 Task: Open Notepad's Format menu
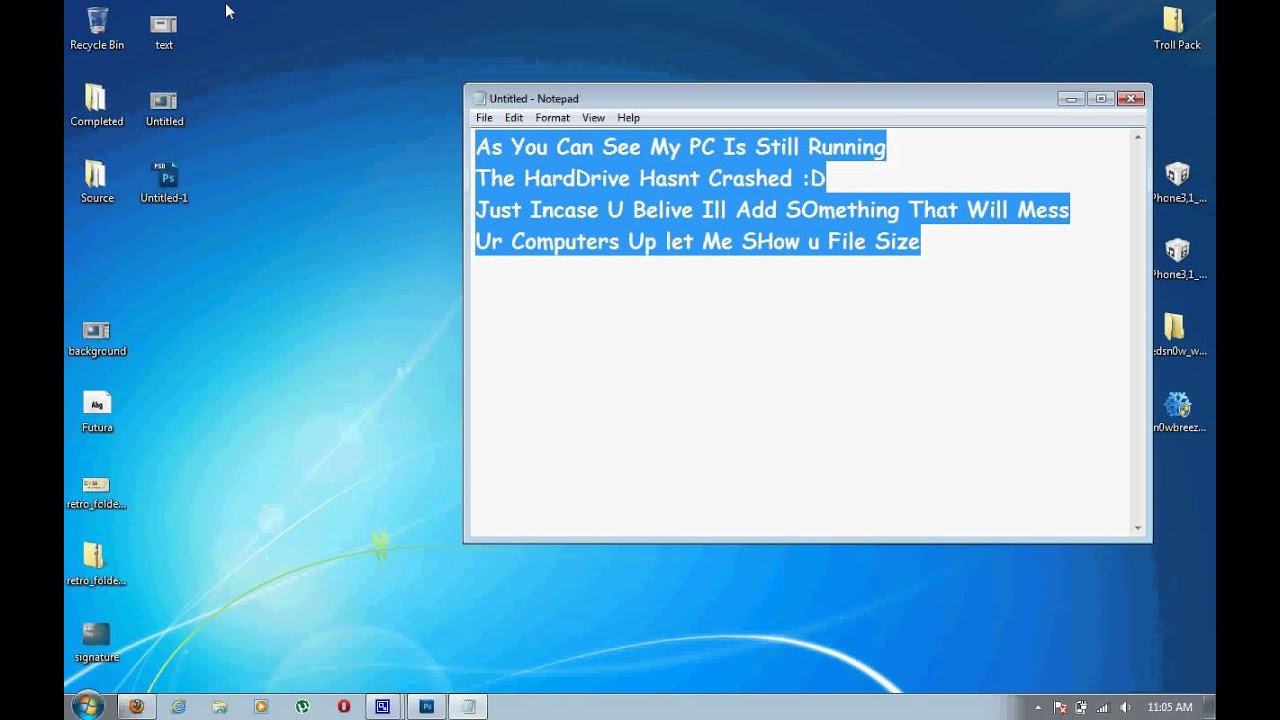[552, 118]
